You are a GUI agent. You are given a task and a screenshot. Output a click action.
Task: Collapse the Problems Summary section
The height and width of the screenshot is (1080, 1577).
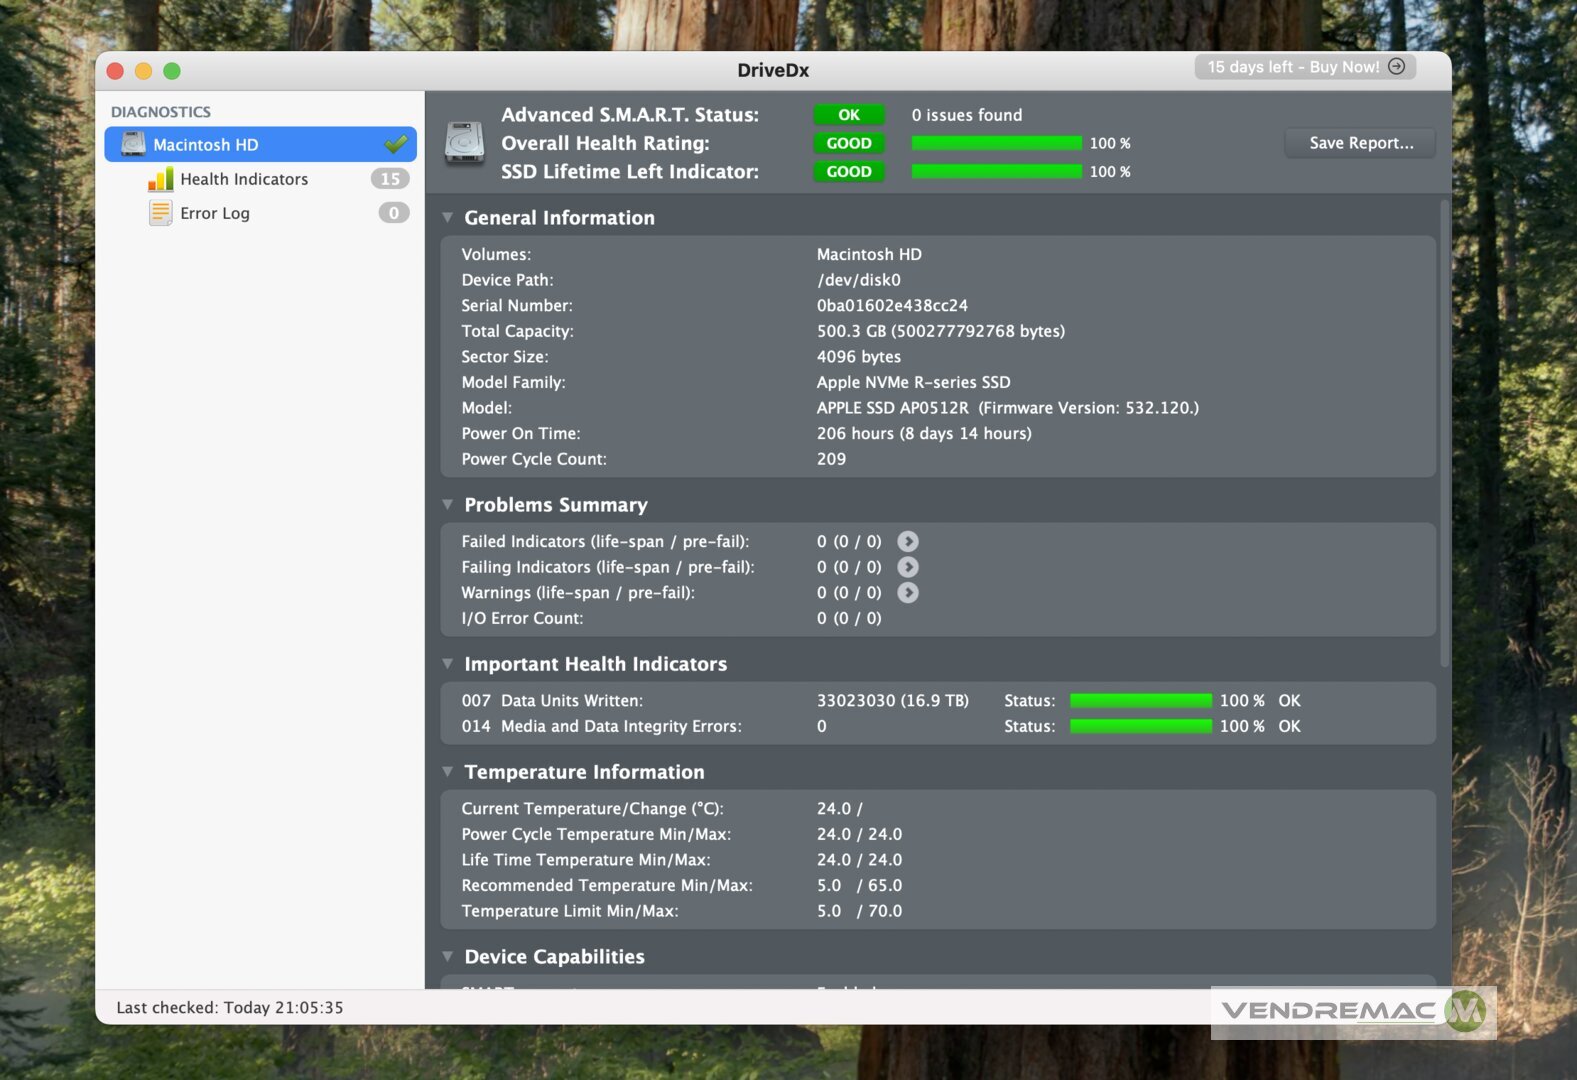click(448, 505)
